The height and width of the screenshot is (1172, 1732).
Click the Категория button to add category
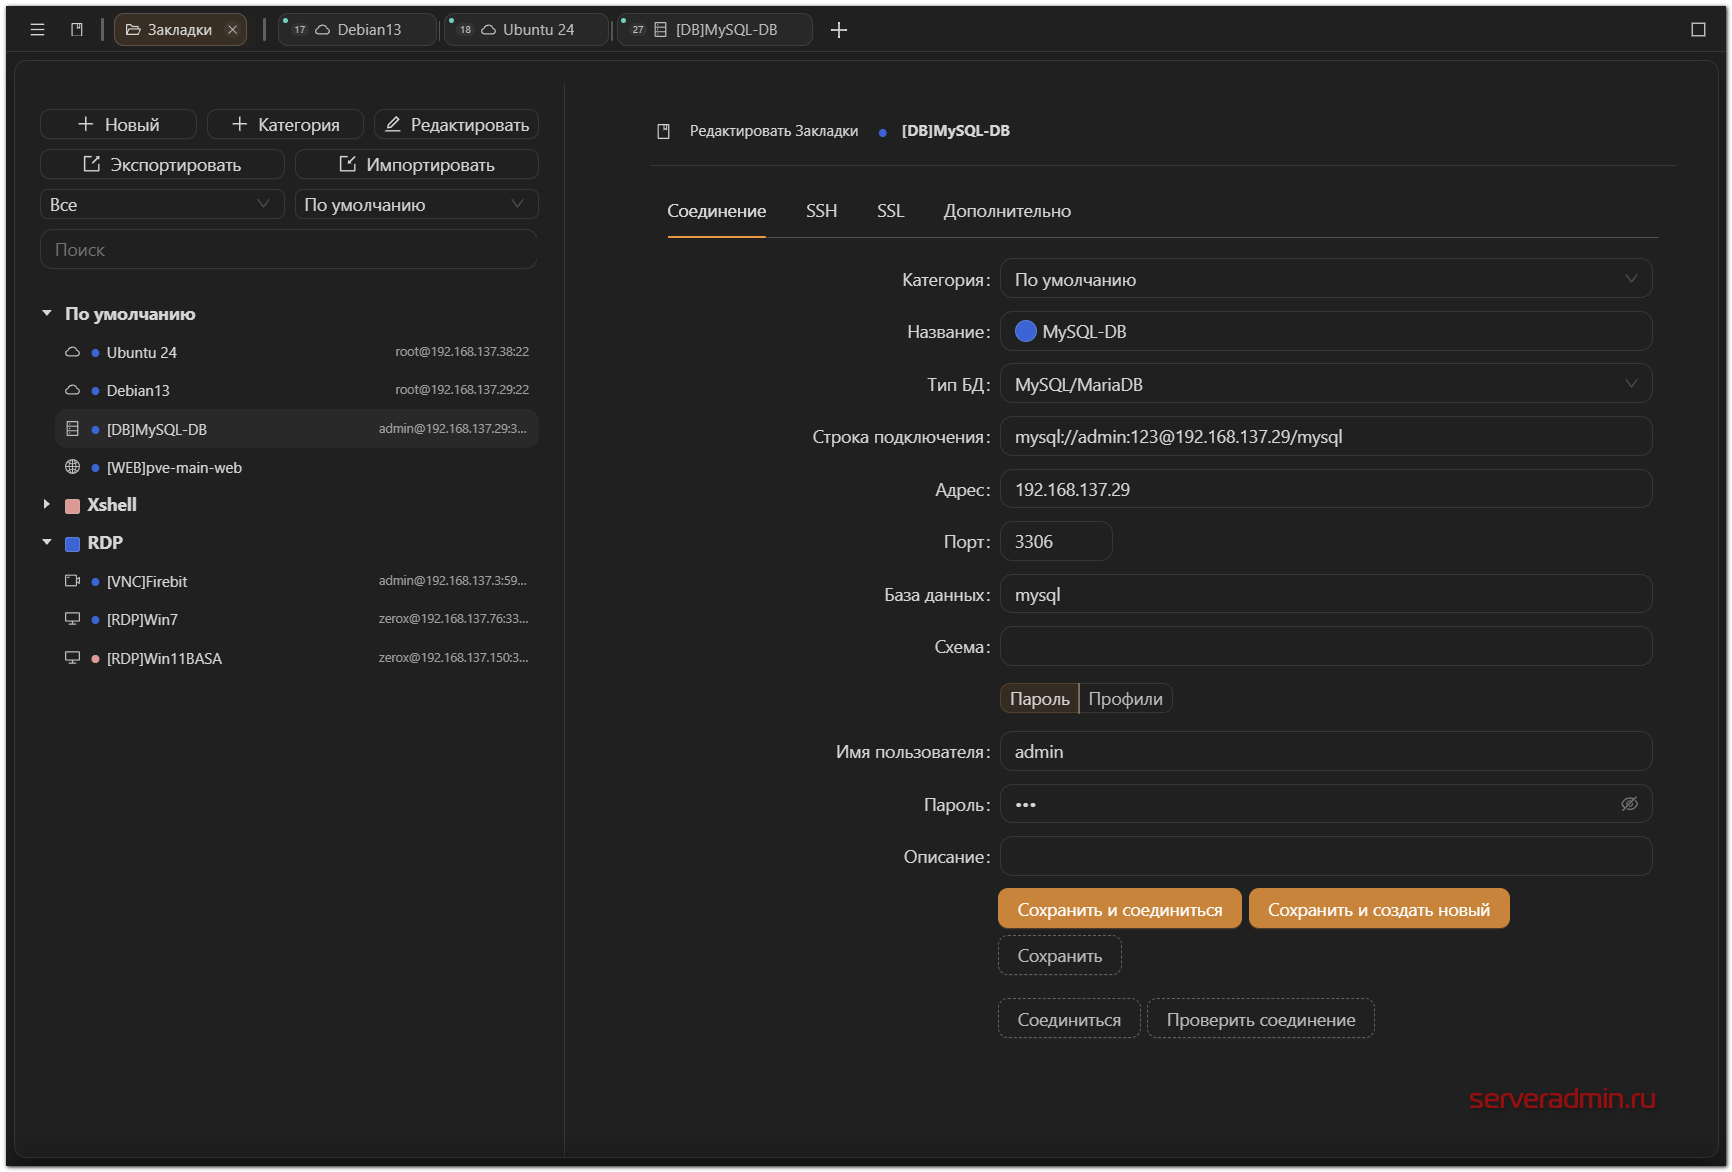click(285, 124)
